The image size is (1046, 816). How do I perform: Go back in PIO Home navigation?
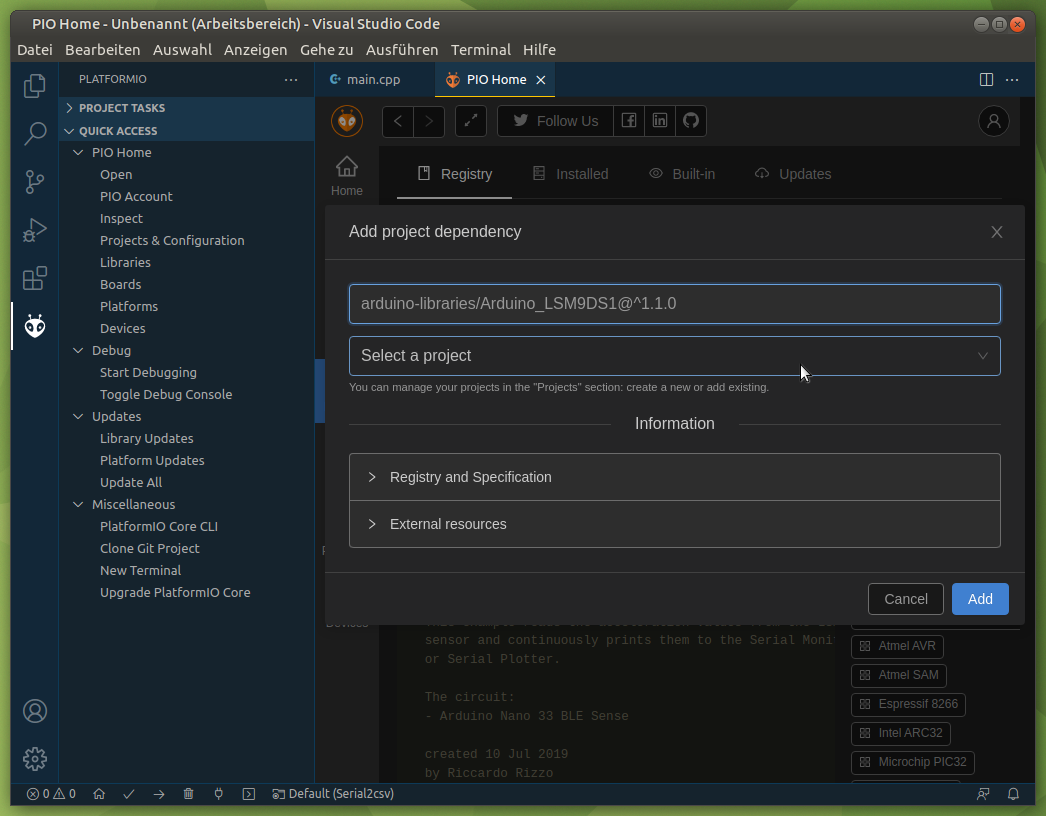tap(398, 121)
